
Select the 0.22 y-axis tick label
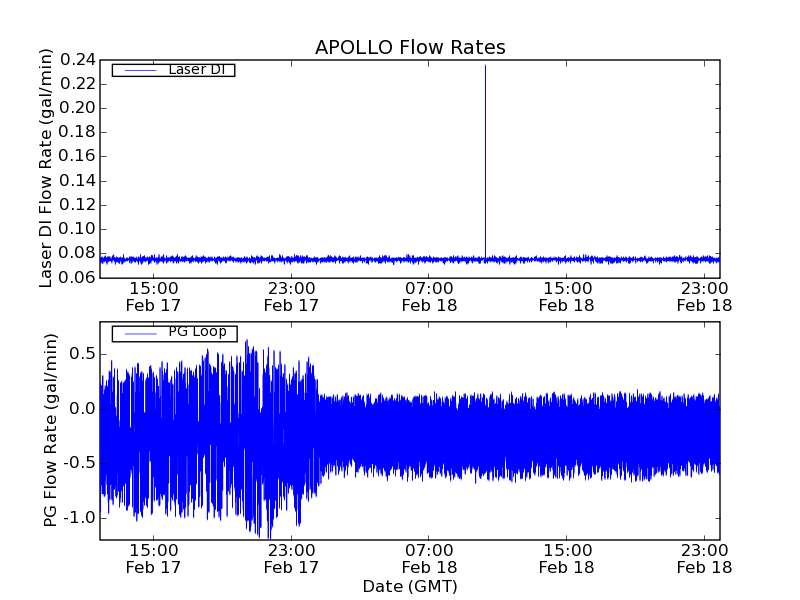click(78, 84)
